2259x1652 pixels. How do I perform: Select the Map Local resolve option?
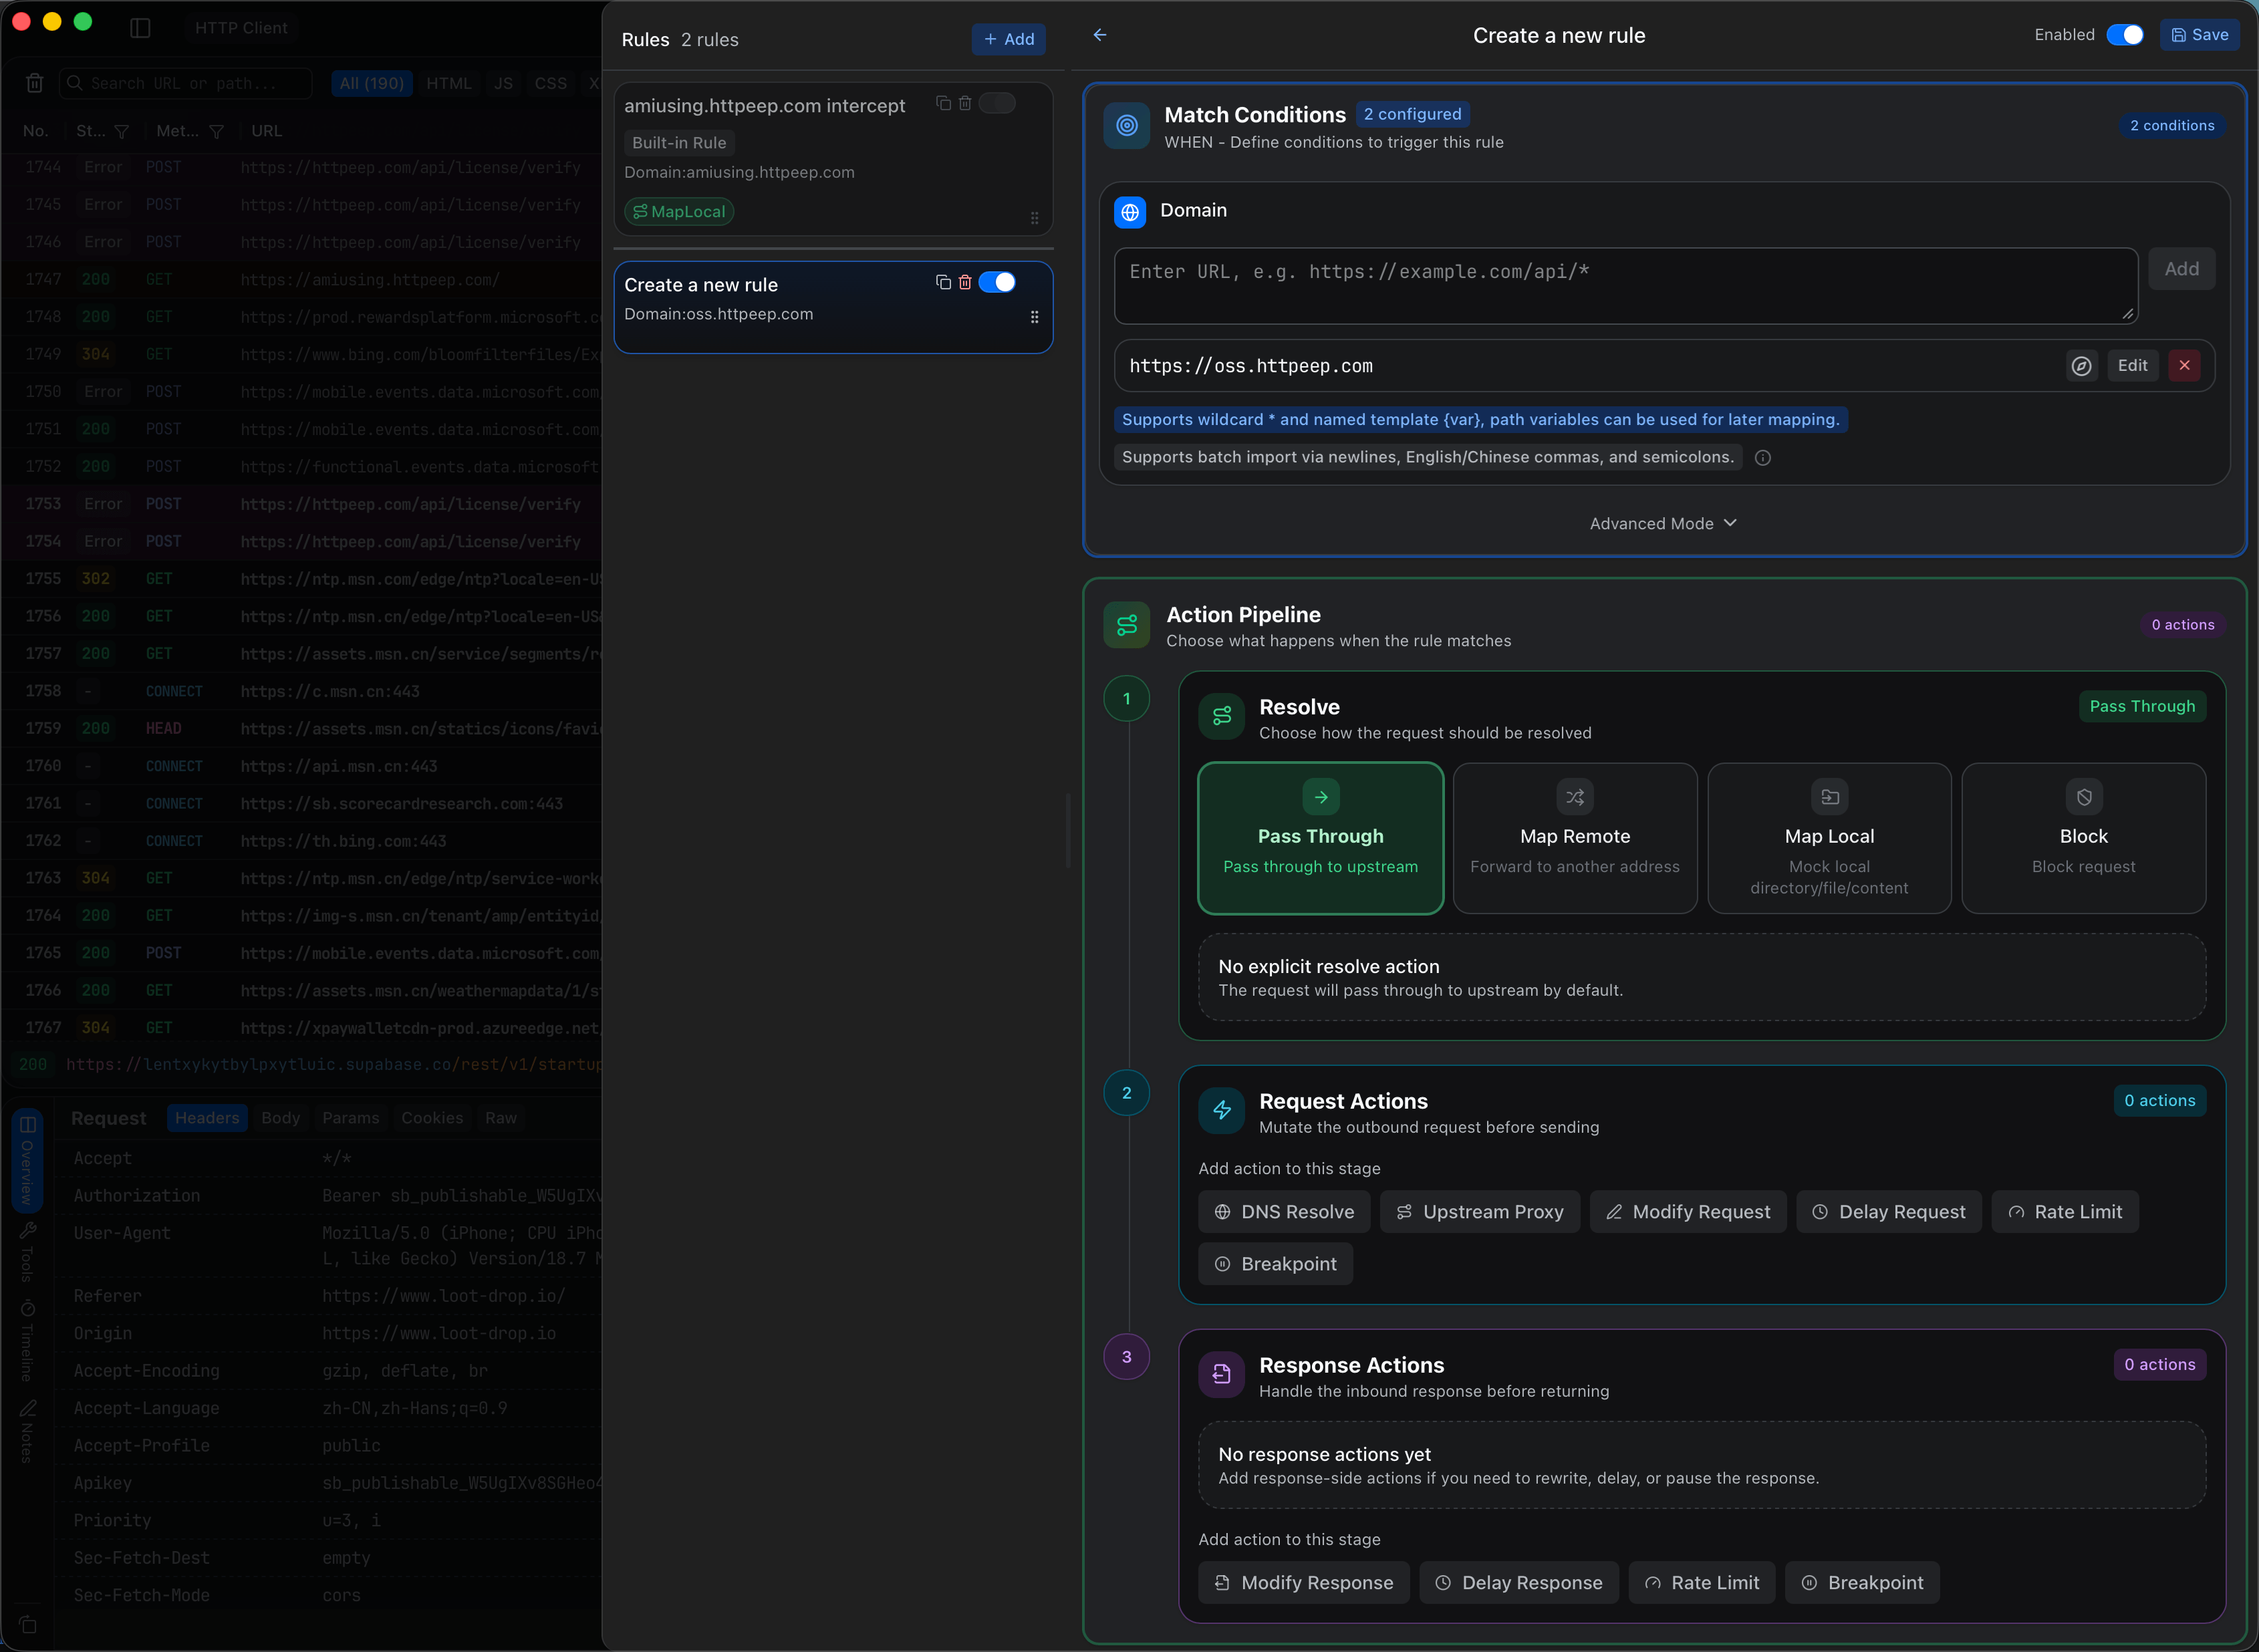click(1829, 838)
